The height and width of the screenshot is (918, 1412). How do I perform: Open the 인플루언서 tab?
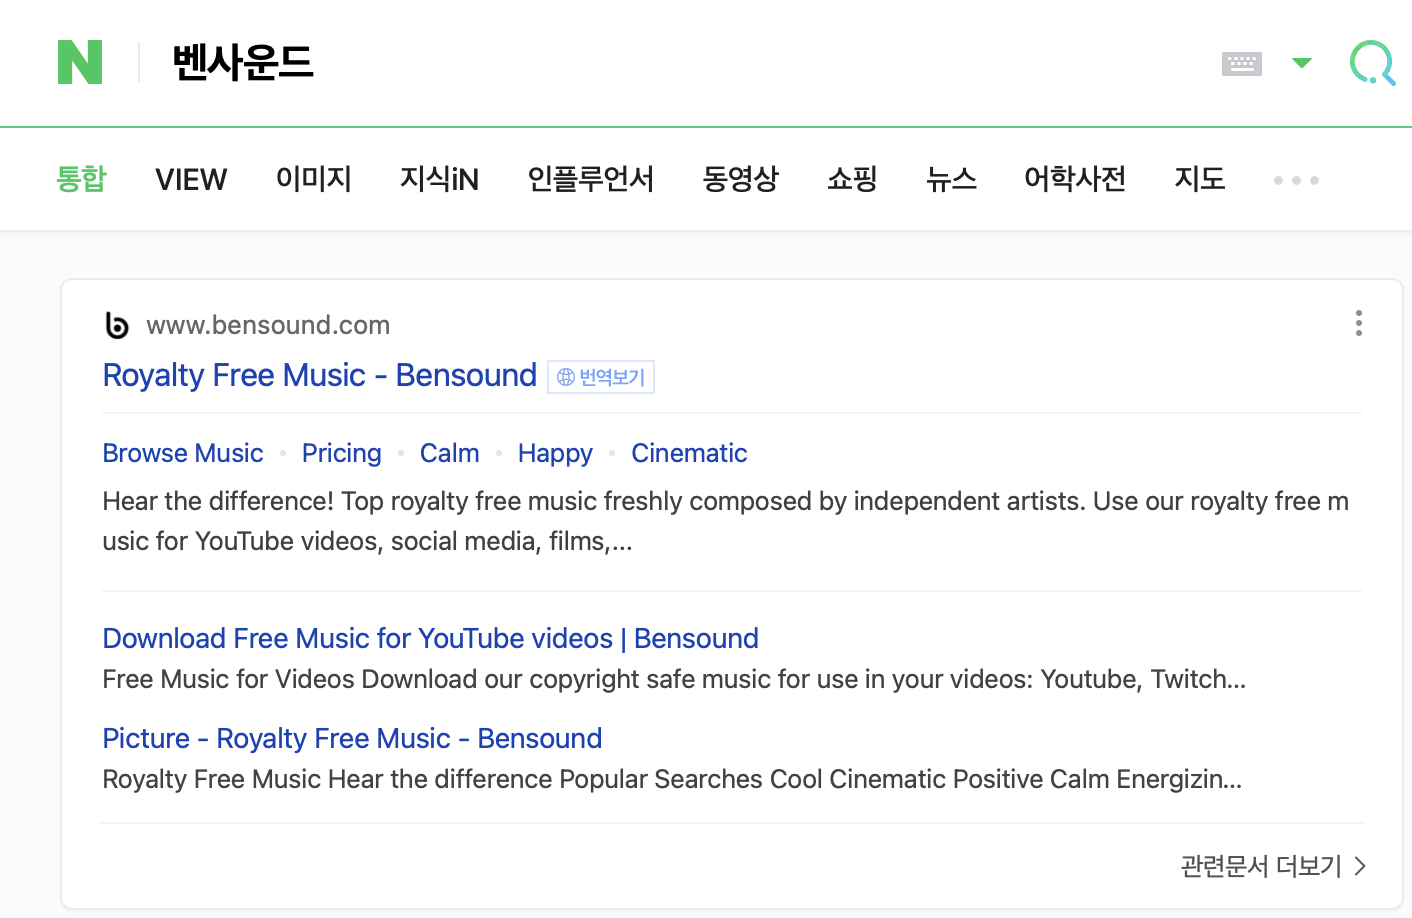click(591, 179)
